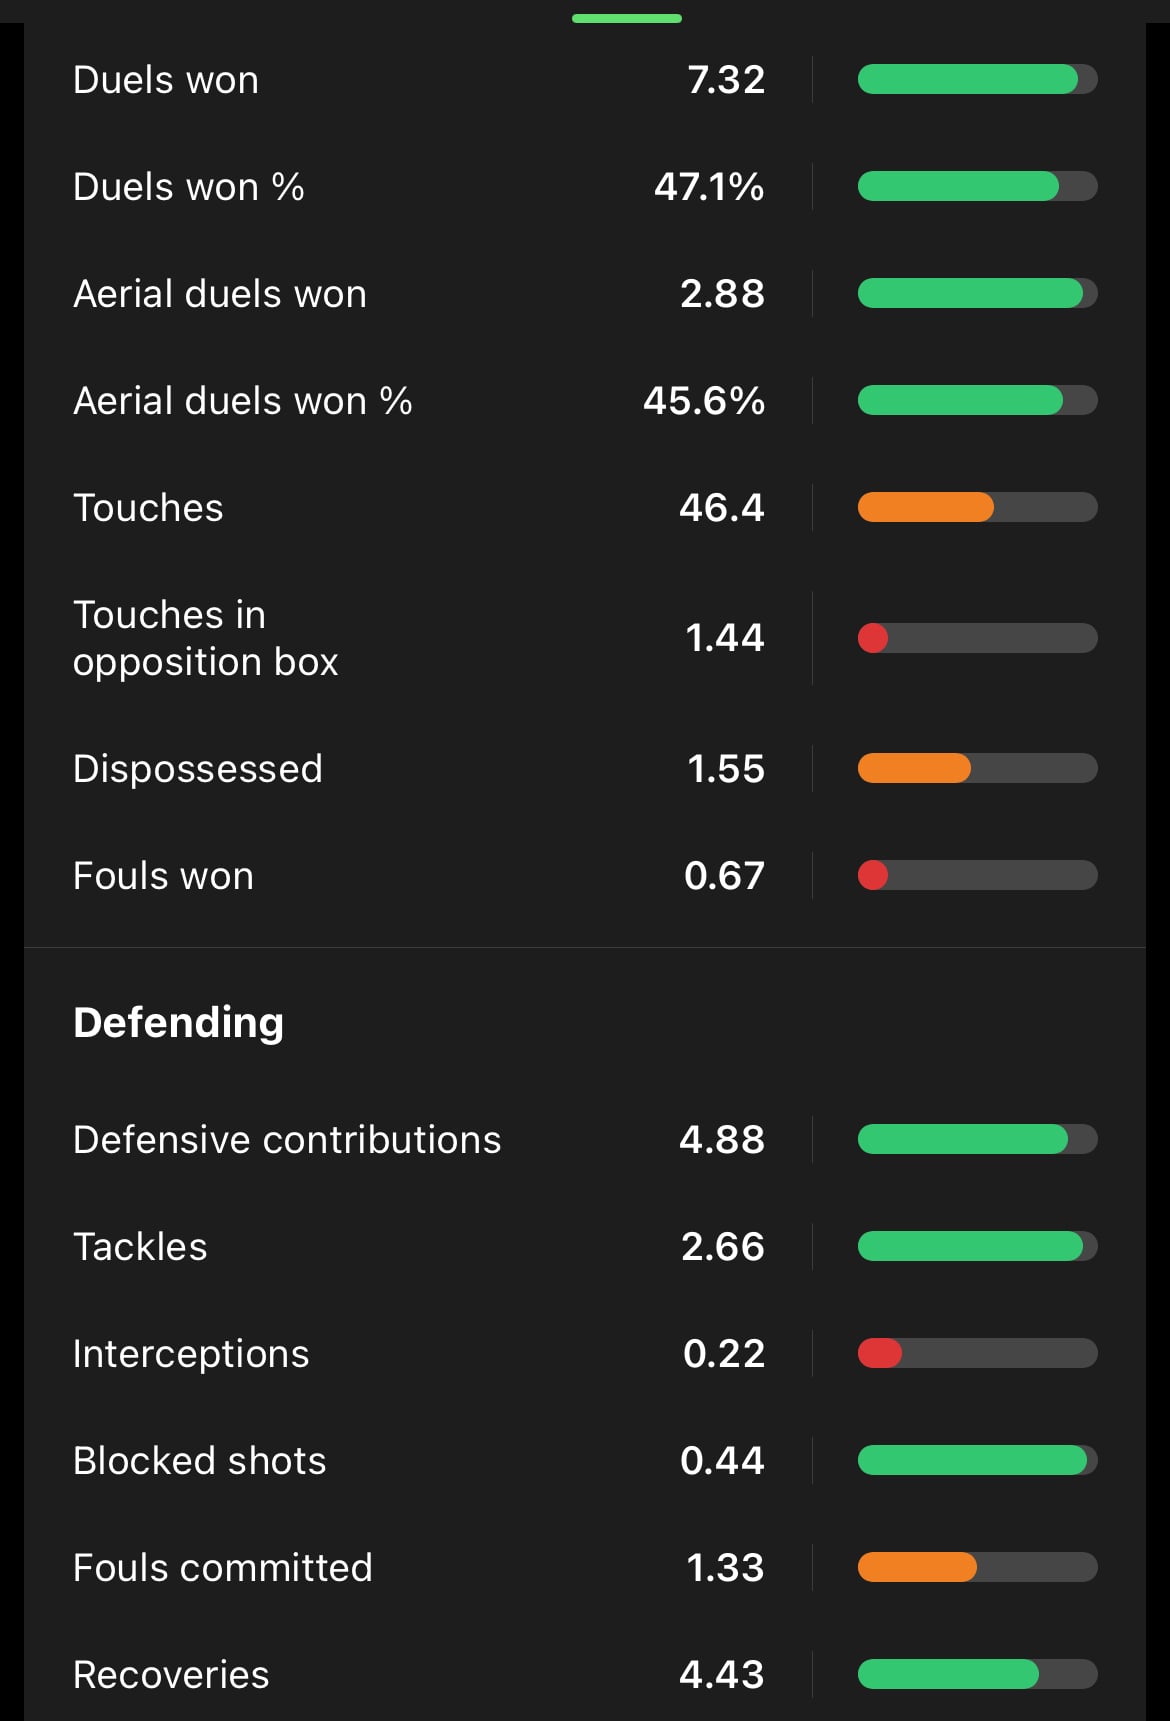The height and width of the screenshot is (1721, 1170).
Task: Tap the Aerial duels won % bar
Action: (x=976, y=401)
